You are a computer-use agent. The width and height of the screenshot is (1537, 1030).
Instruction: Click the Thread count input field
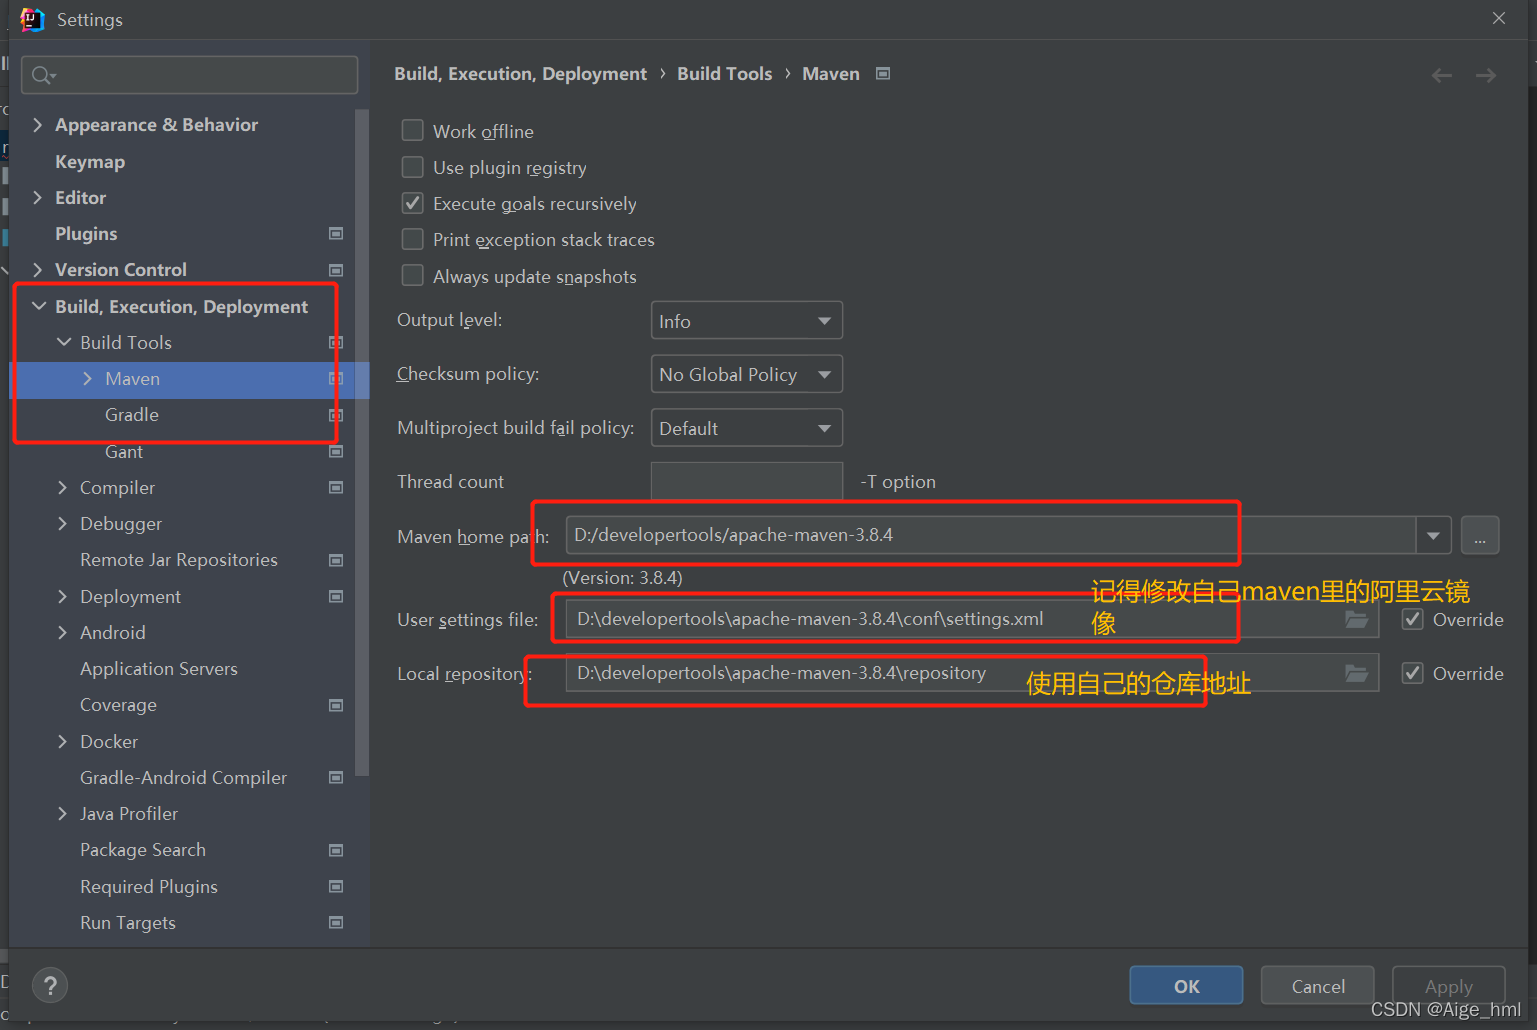point(746,482)
